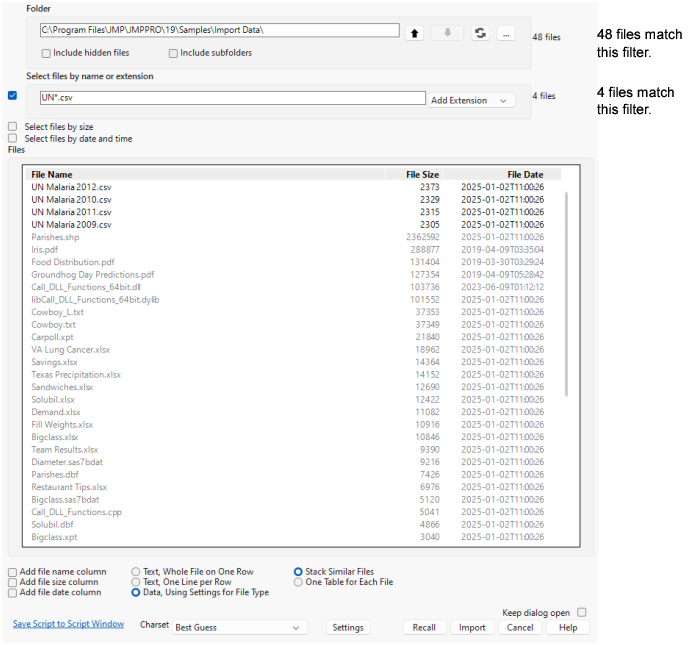Click Solubil.dbf file row
Viewport: 697px width, 645px height.
[x=288, y=525]
